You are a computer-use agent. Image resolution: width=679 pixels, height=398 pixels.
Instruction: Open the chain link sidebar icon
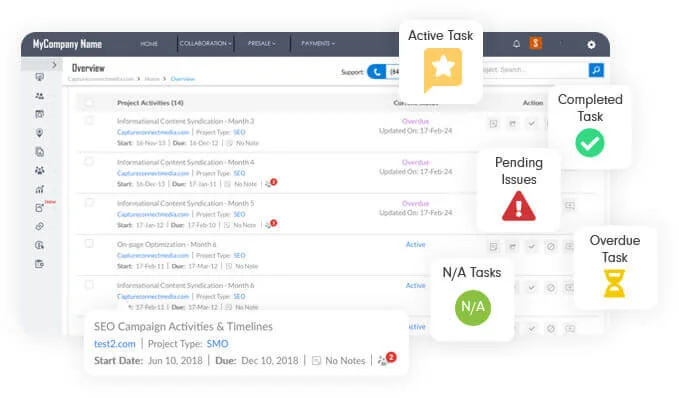[39, 227]
